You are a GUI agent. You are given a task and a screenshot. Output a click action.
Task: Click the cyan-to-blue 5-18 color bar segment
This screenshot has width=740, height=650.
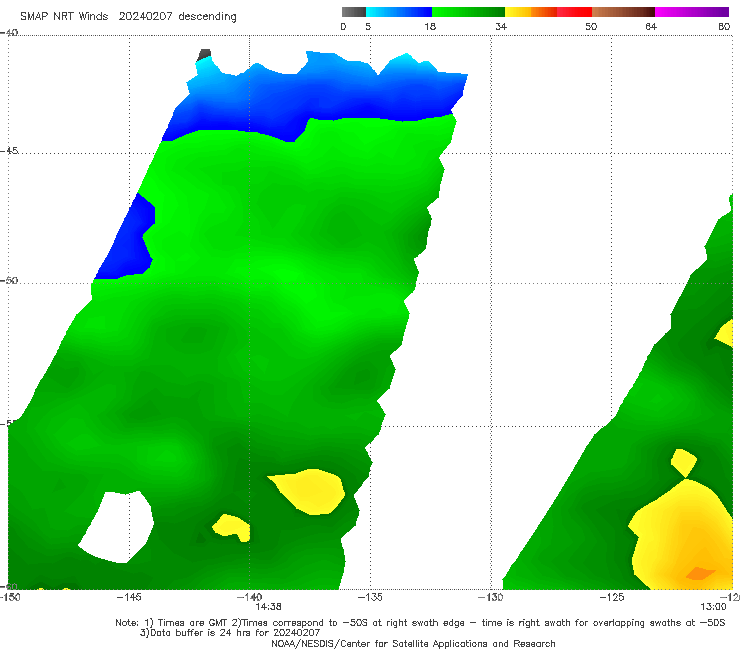(399, 12)
